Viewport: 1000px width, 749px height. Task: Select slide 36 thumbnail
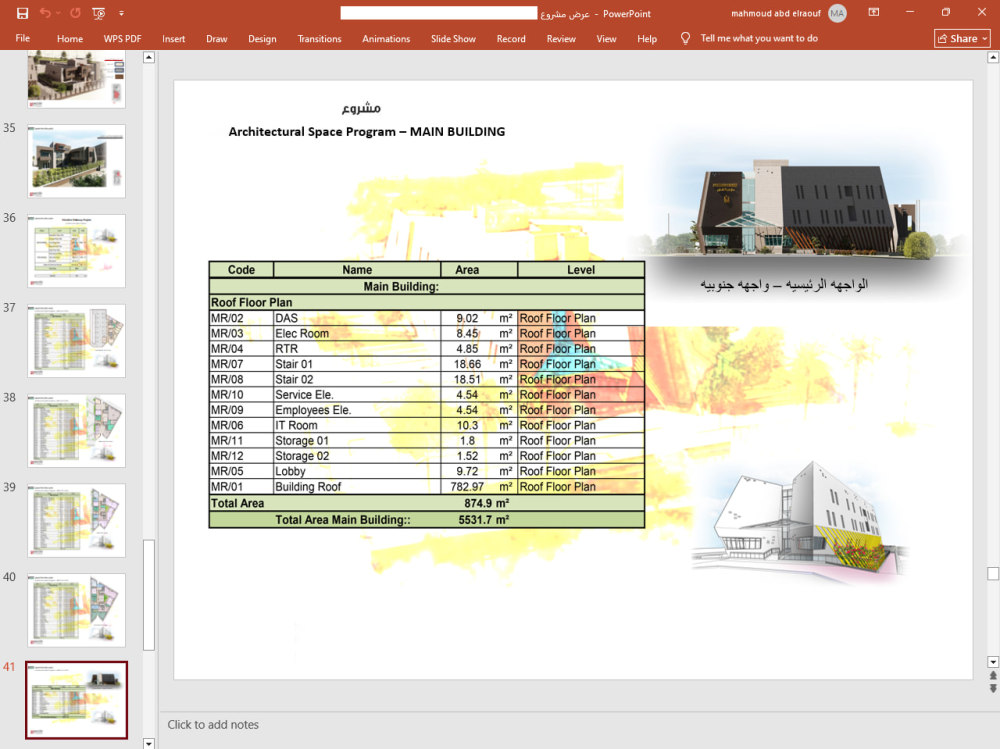(x=77, y=251)
